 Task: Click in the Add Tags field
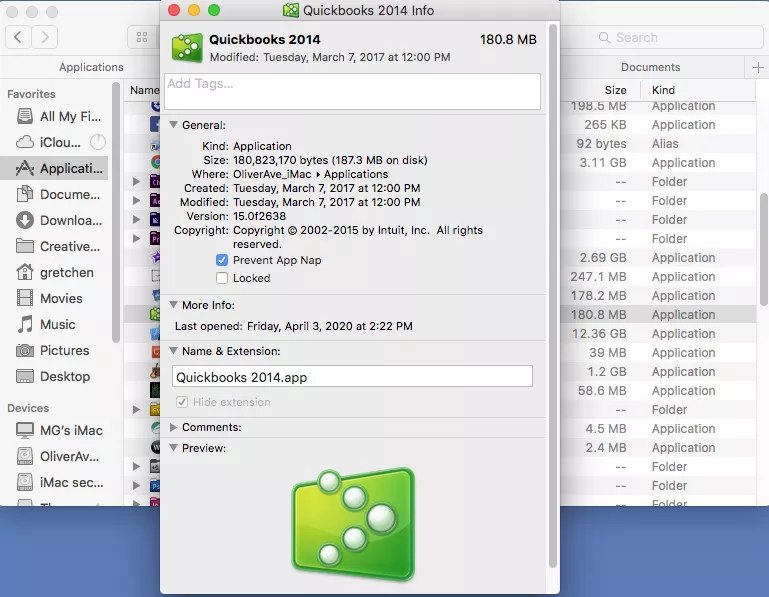[352, 92]
